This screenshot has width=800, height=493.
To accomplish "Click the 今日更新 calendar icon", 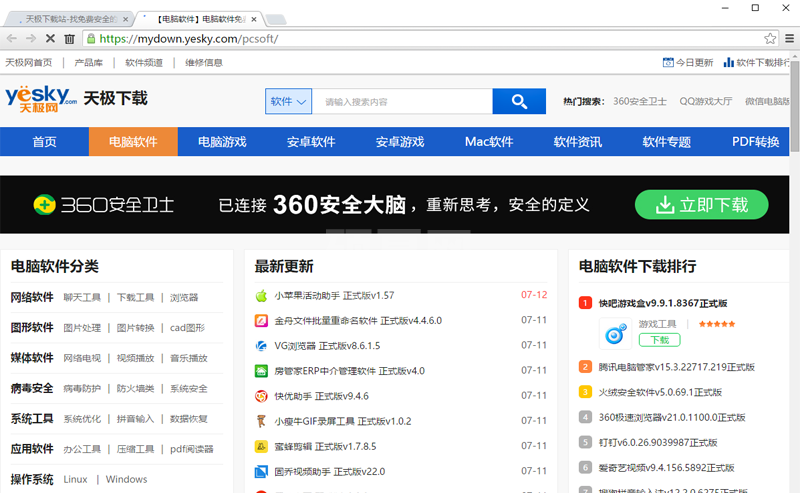I will pyautogui.click(x=668, y=62).
